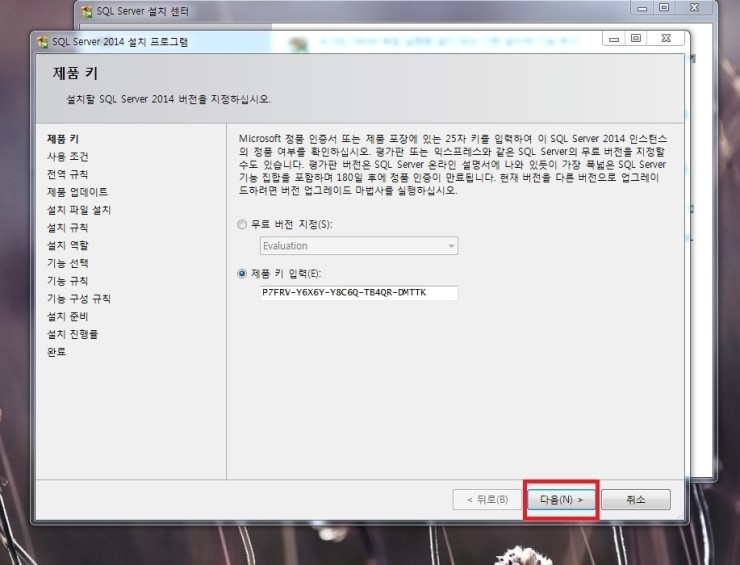Close the SQL Server 2014 setup window
Image resolution: width=740 pixels, height=565 pixels.
point(666,39)
